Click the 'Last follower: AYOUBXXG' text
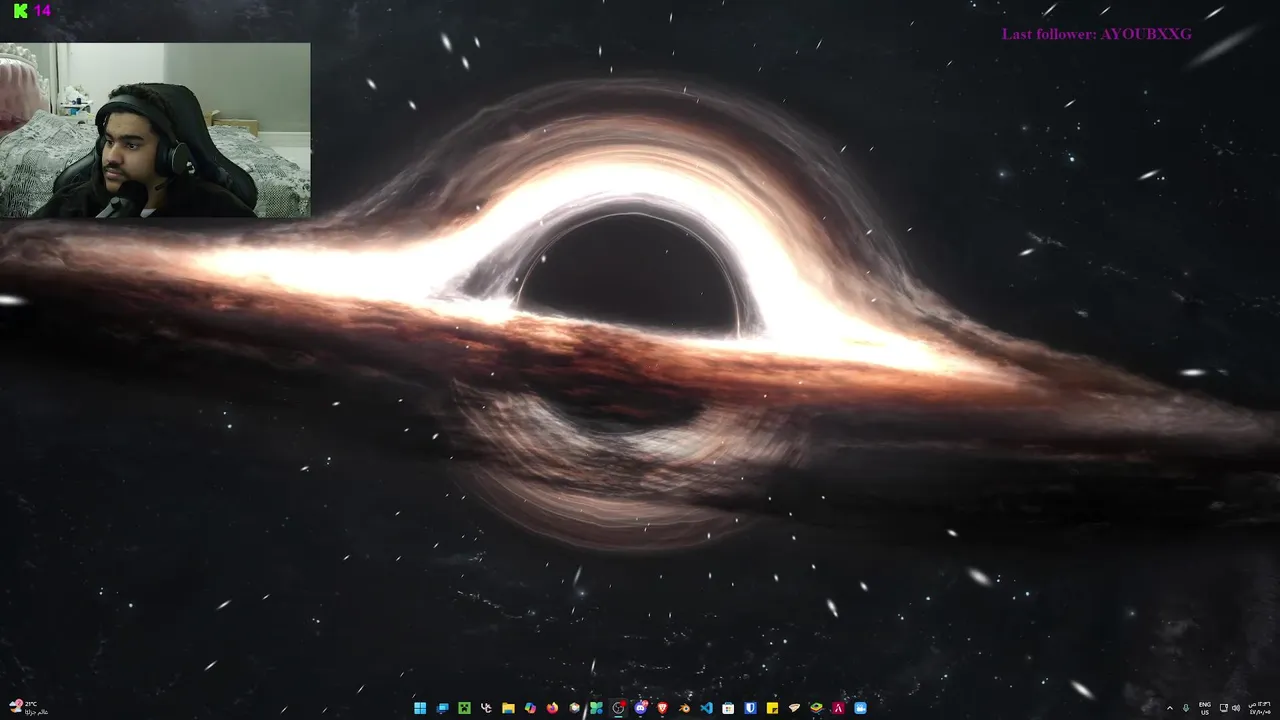This screenshot has height=720, width=1280. click(1097, 34)
